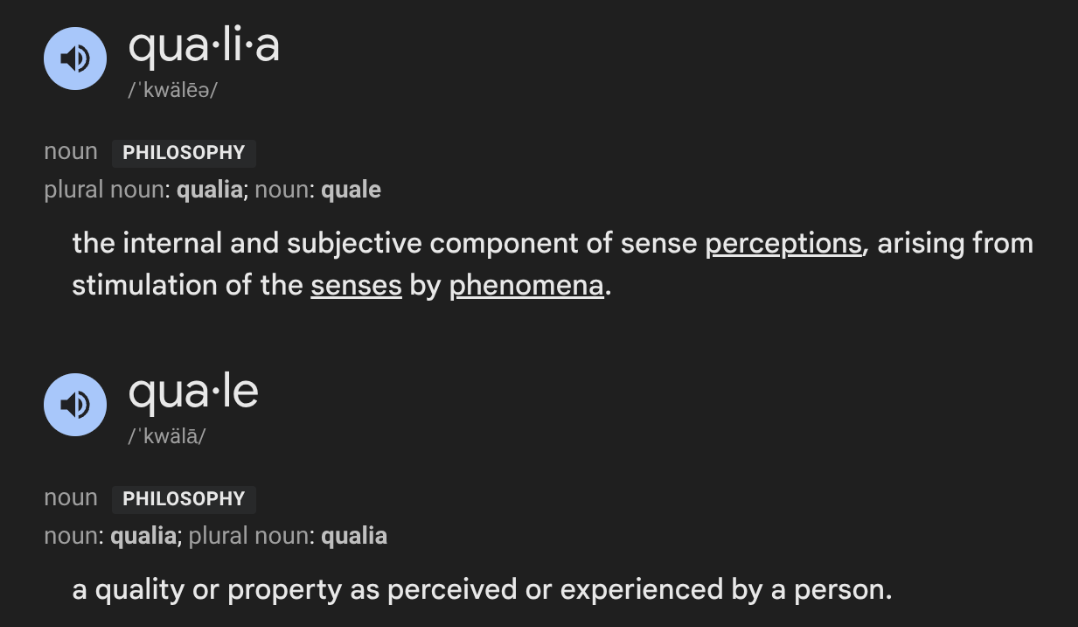
Task: Click bold 'qualia' after 'plural noun:' under qua·le
Action: coord(354,536)
